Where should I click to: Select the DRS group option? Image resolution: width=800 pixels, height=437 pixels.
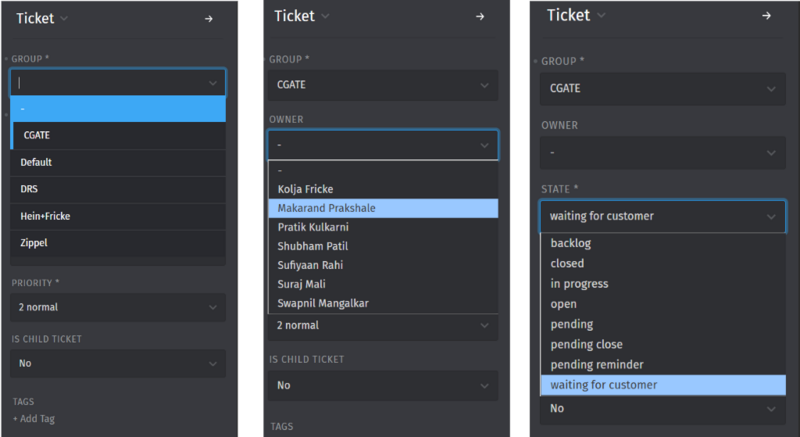pos(30,189)
